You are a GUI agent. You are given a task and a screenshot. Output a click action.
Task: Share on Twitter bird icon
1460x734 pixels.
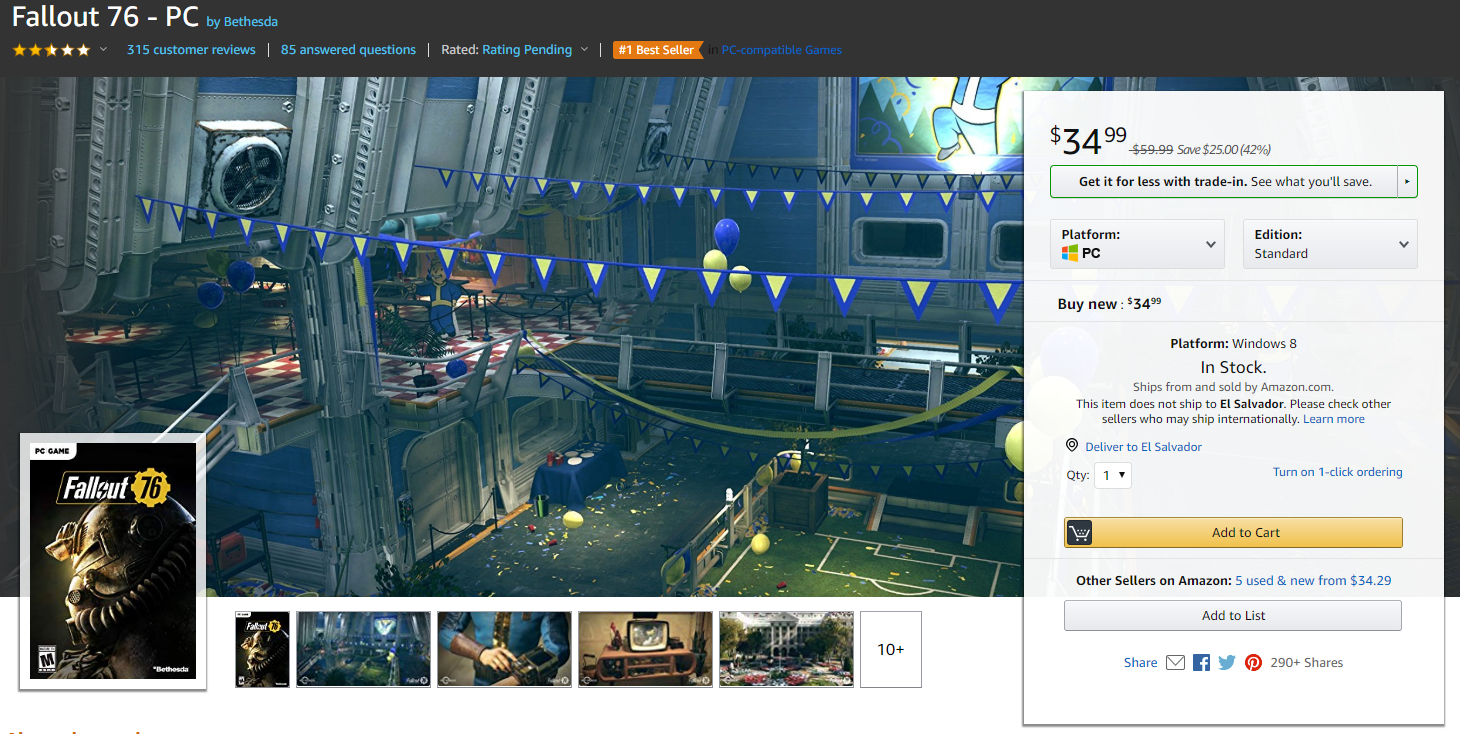pos(1227,663)
